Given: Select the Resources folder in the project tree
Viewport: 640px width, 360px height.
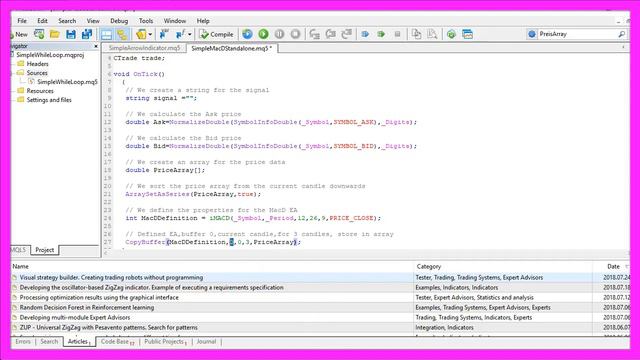Looking at the screenshot, I should [40, 91].
